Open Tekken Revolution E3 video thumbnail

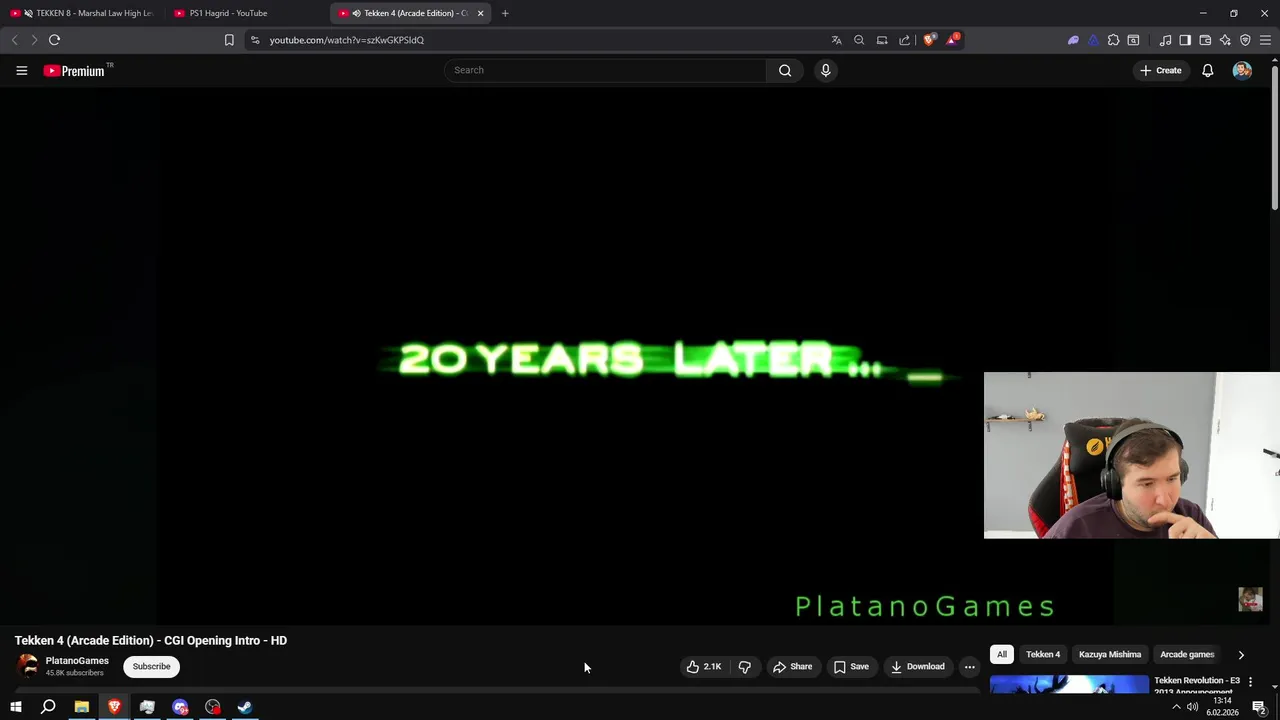pos(1069,684)
